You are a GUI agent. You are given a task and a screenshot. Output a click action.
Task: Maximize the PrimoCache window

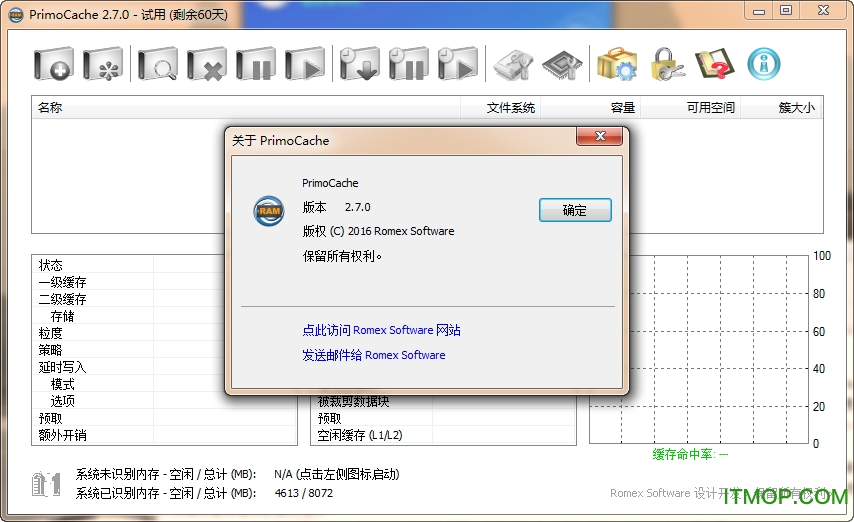786,11
